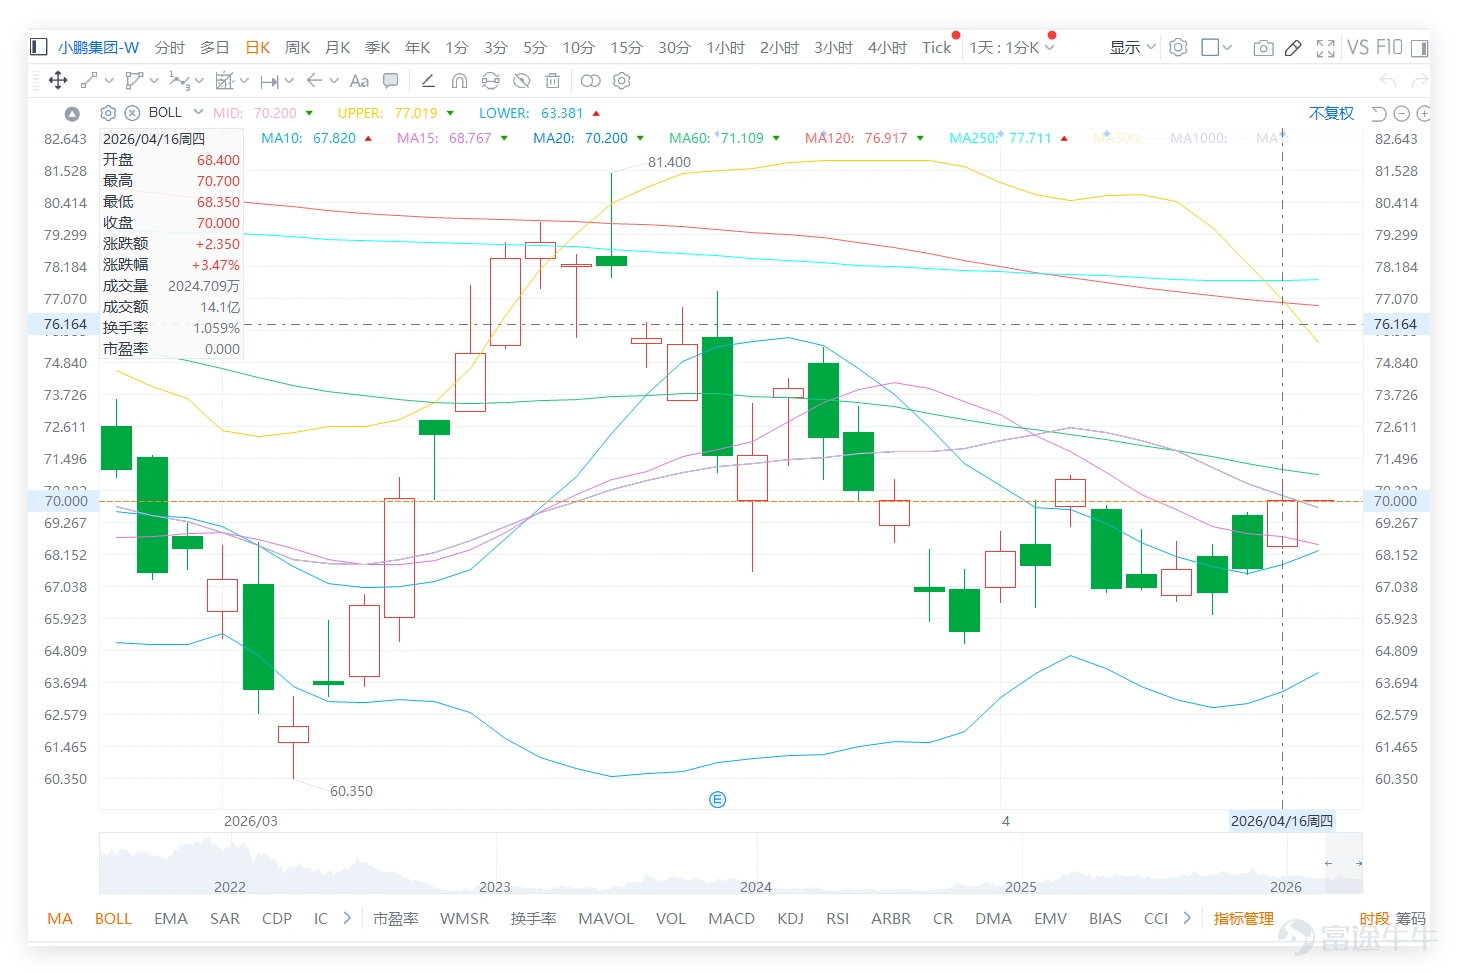Select the MACD sub-indicator
The image size is (1458, 974).
coord(731,918)
